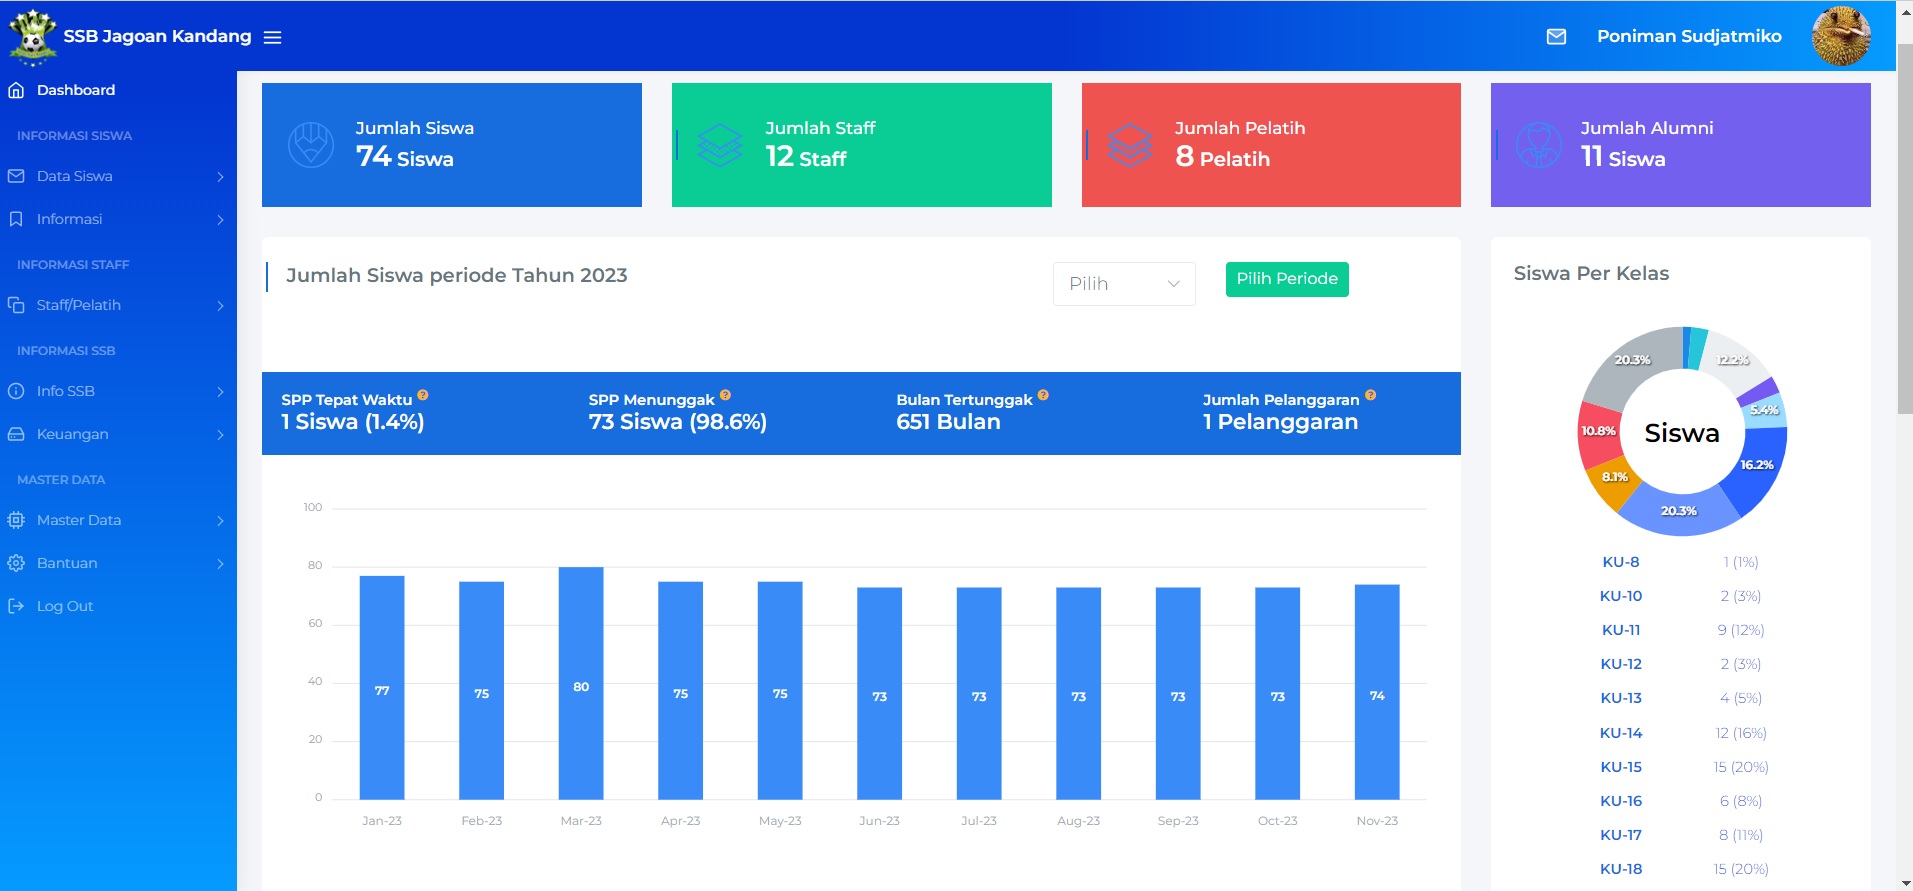Click the SSB Jagoan Kandang logo
This screenshot has height=891, width=1913.
pyautogui.click(x=32, y=37)
